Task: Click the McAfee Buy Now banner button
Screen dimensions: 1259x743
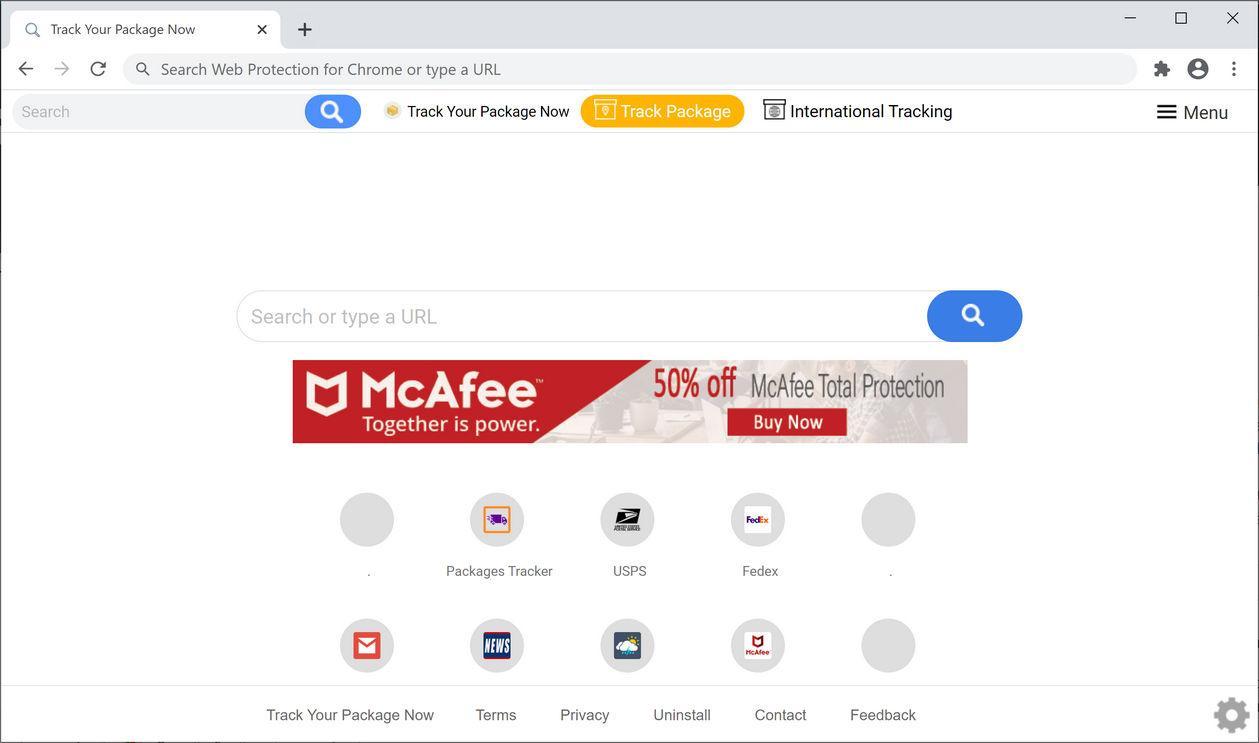Action: [x=787, y=422]
